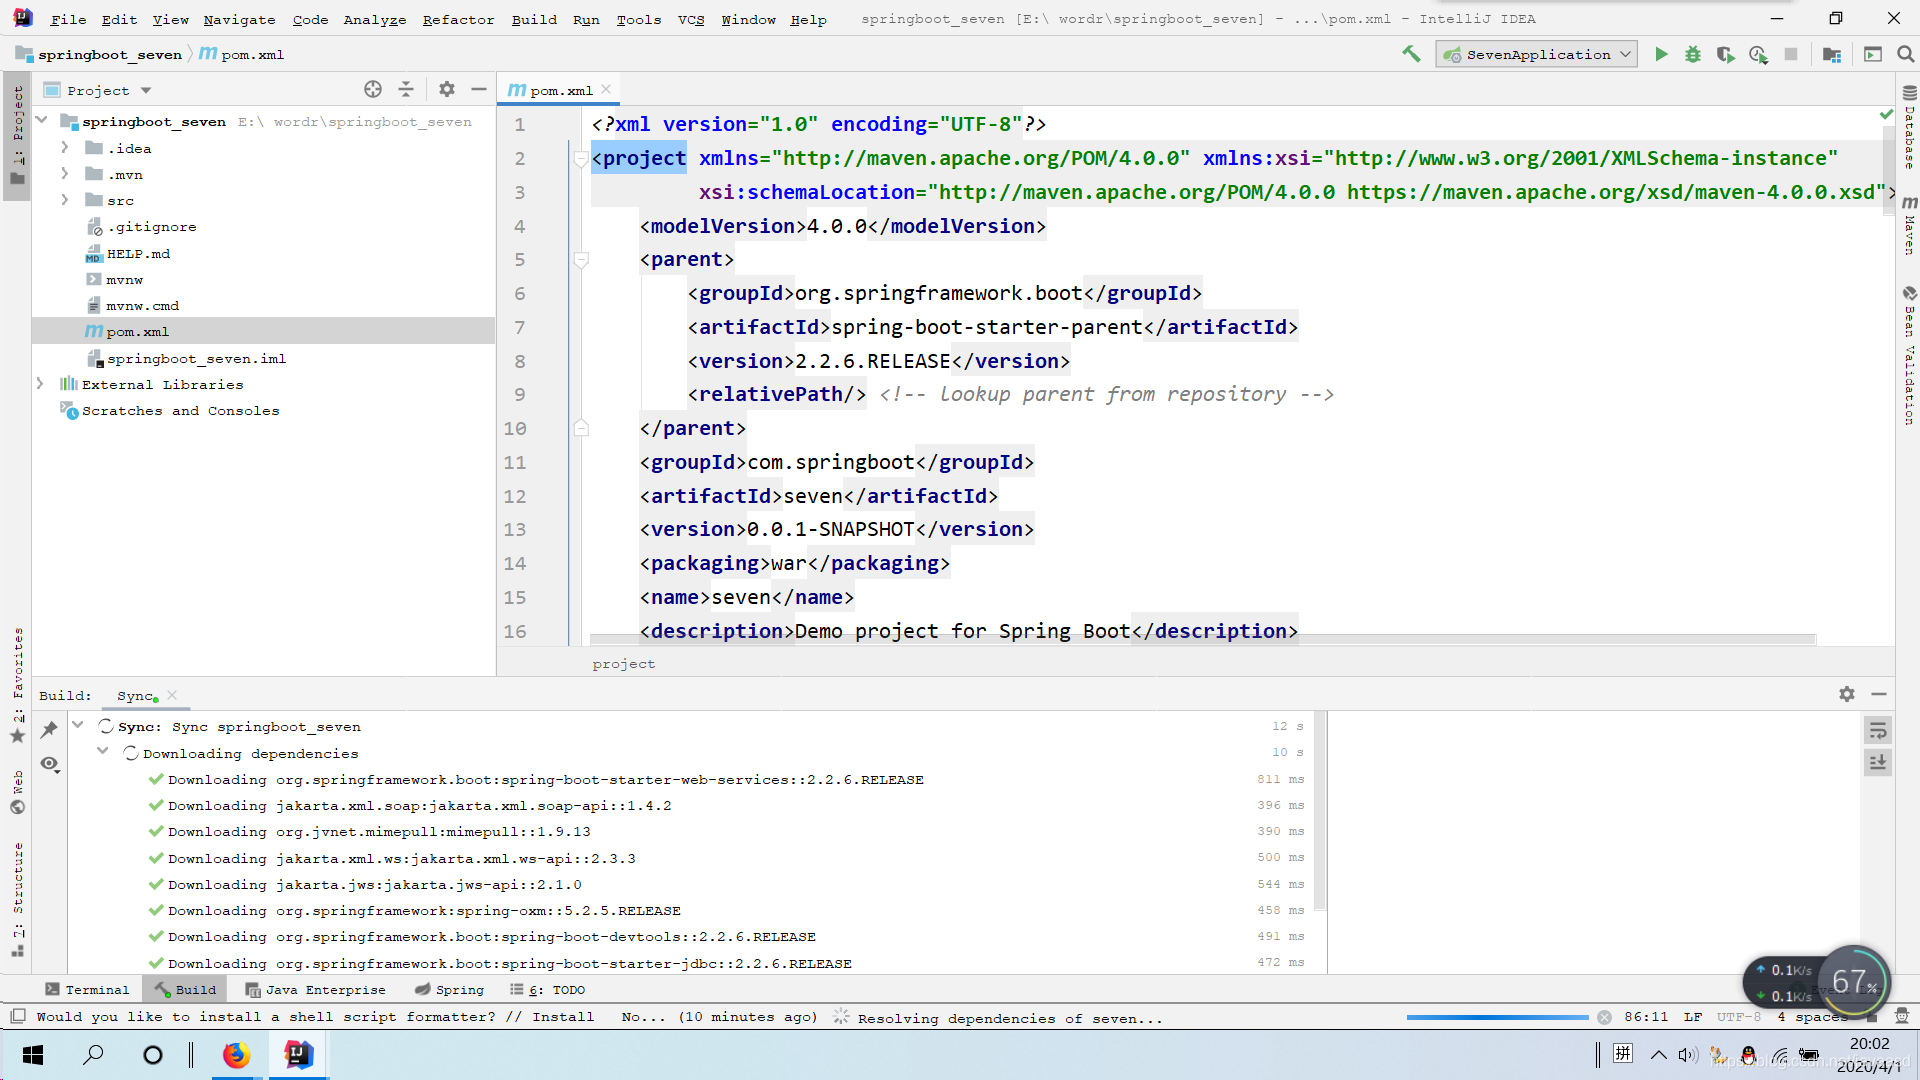Screen dimensions: 1920x1080
Task: Open the Analyze menu
Action: 375,19
